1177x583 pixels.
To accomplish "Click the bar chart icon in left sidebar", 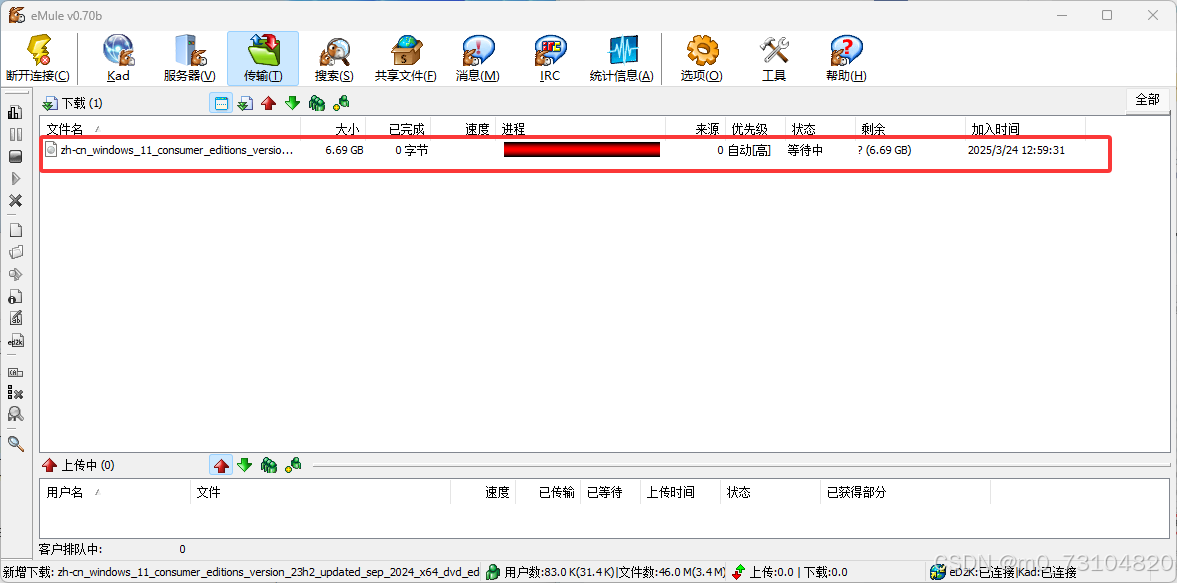I will [x=15, y=113].
